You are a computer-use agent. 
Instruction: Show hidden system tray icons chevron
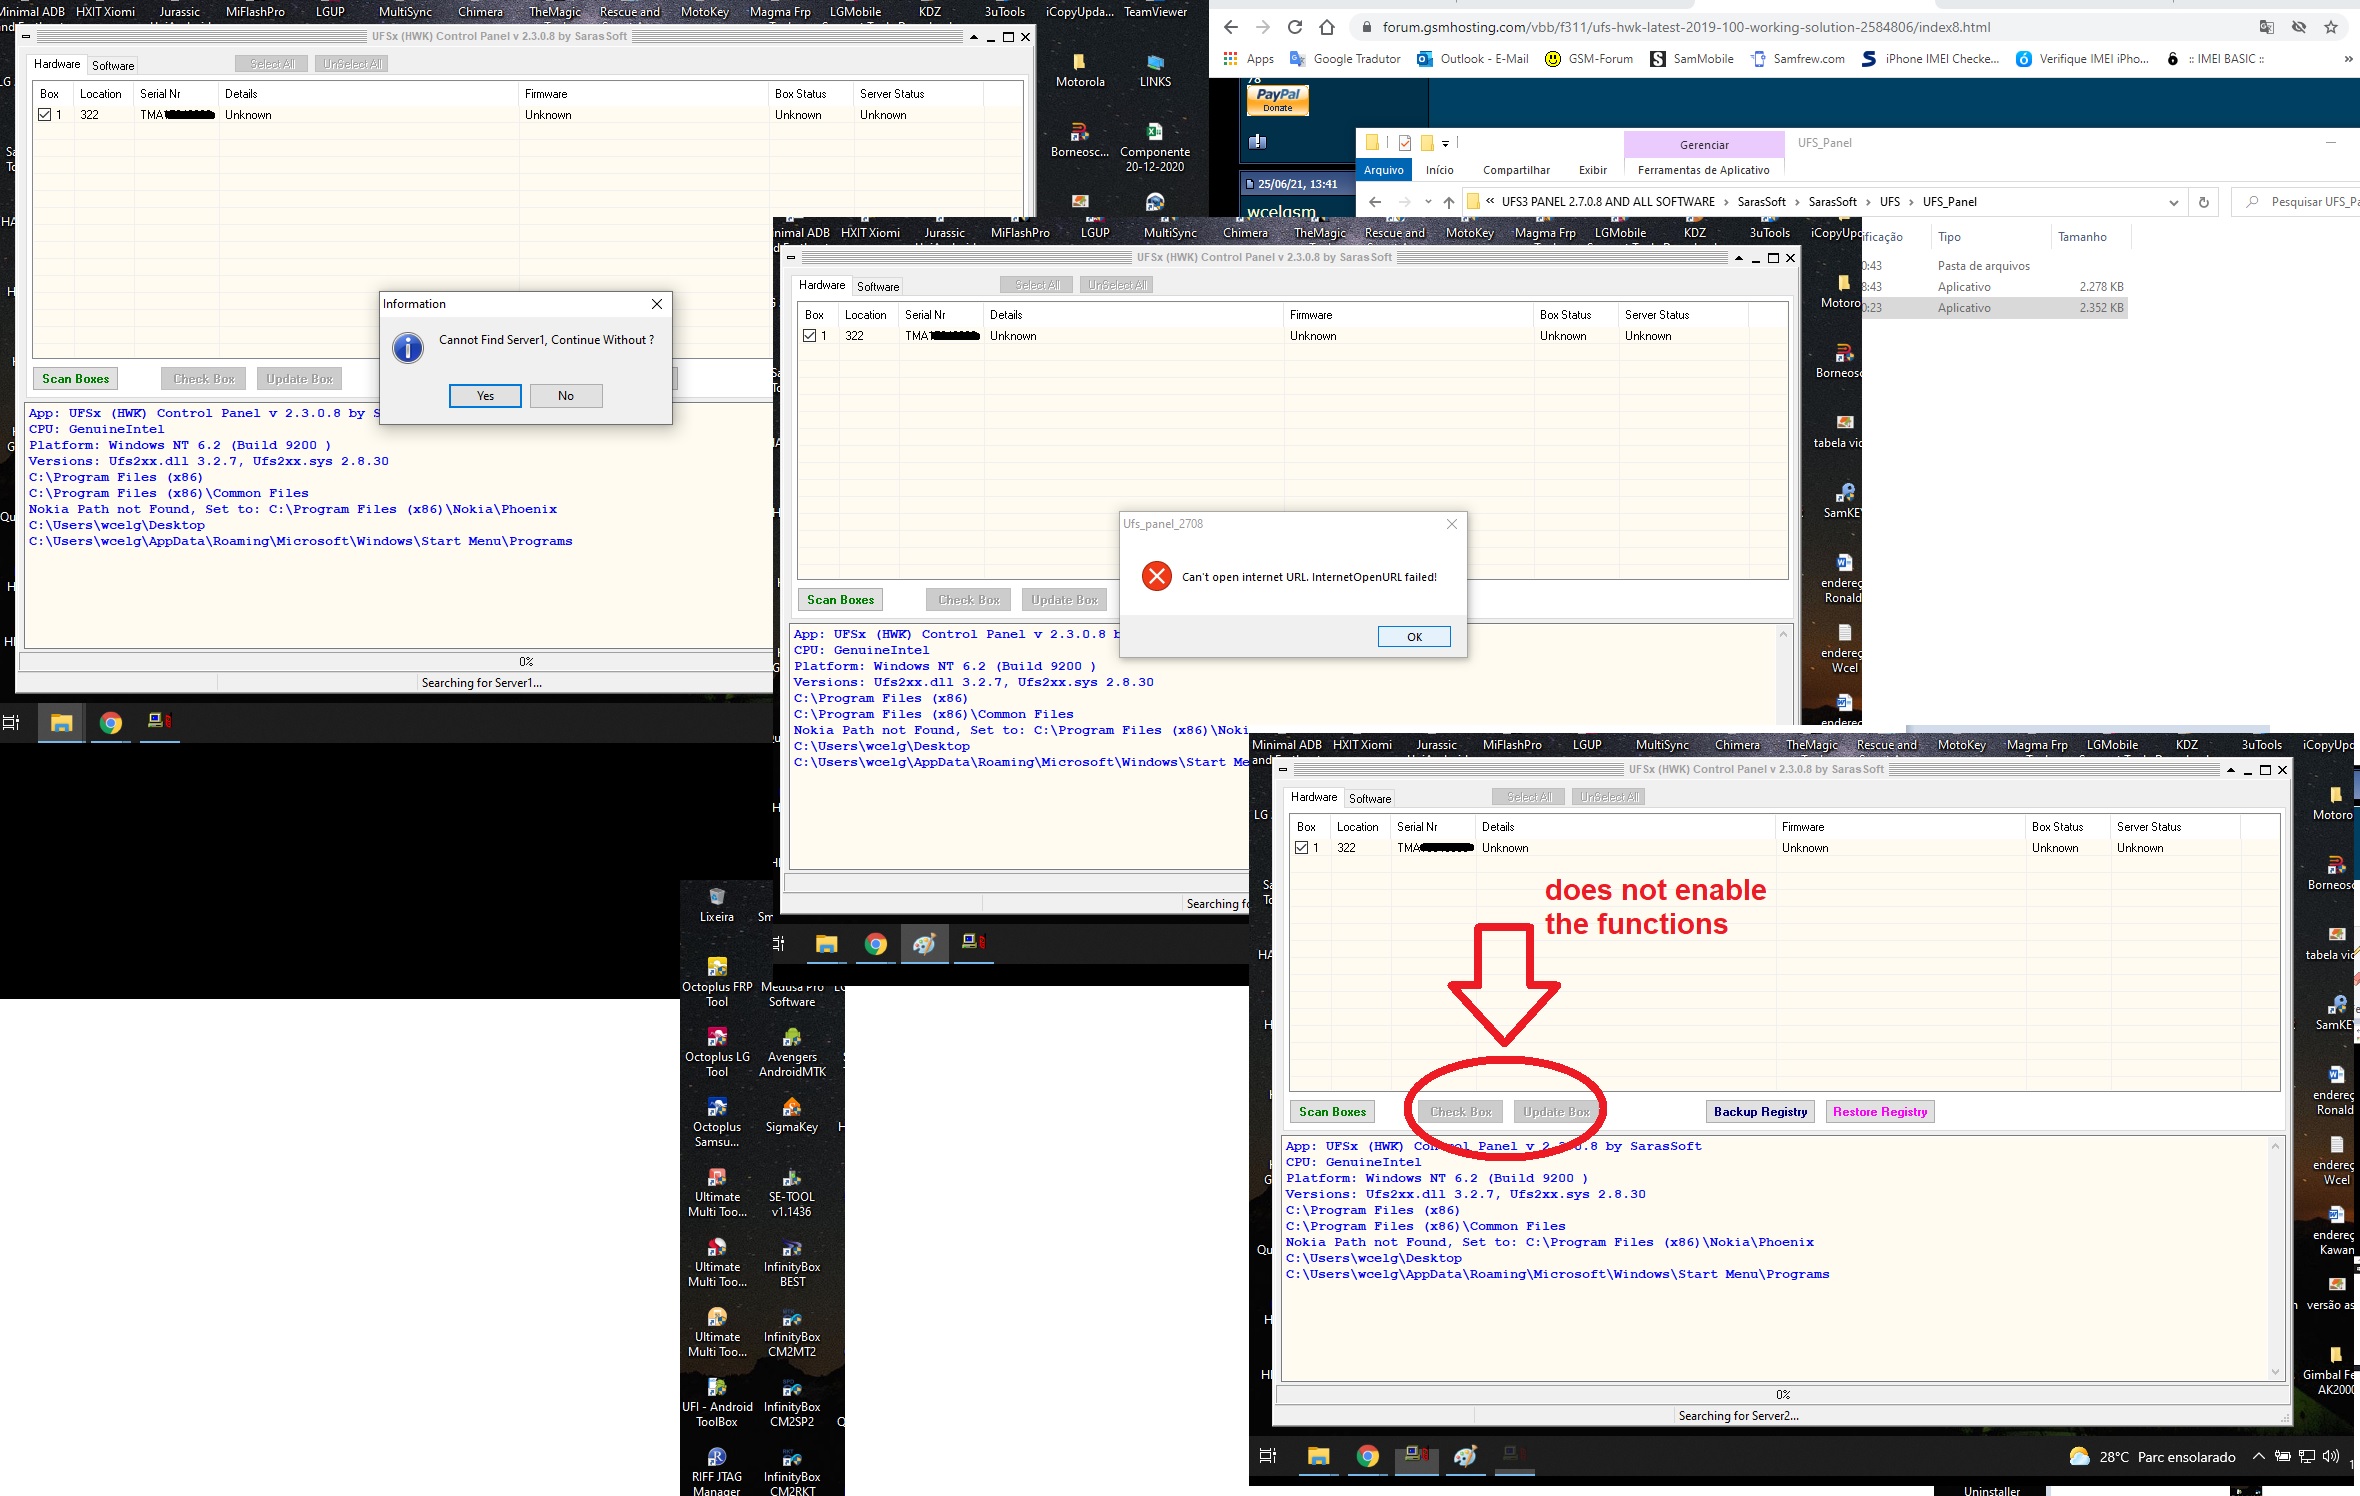tap(2258, 1456)
